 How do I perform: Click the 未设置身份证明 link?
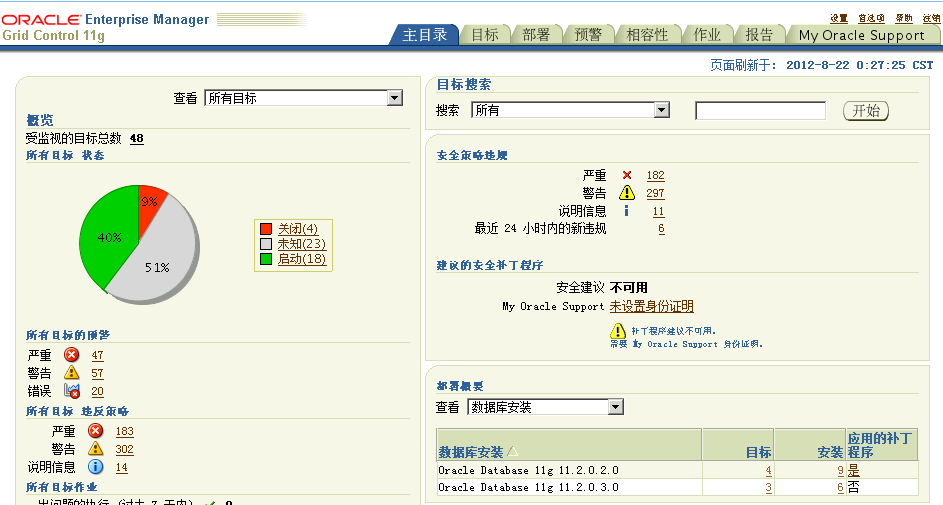point(651,306)
